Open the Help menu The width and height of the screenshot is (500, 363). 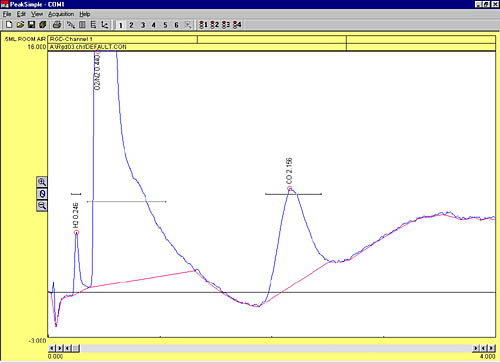(x=85, y=14)
